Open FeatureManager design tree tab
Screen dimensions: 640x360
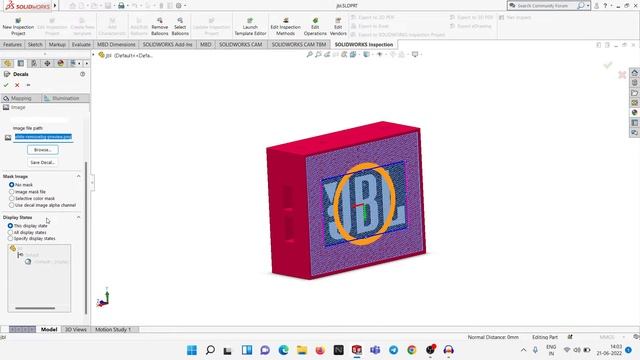(7, 63)
